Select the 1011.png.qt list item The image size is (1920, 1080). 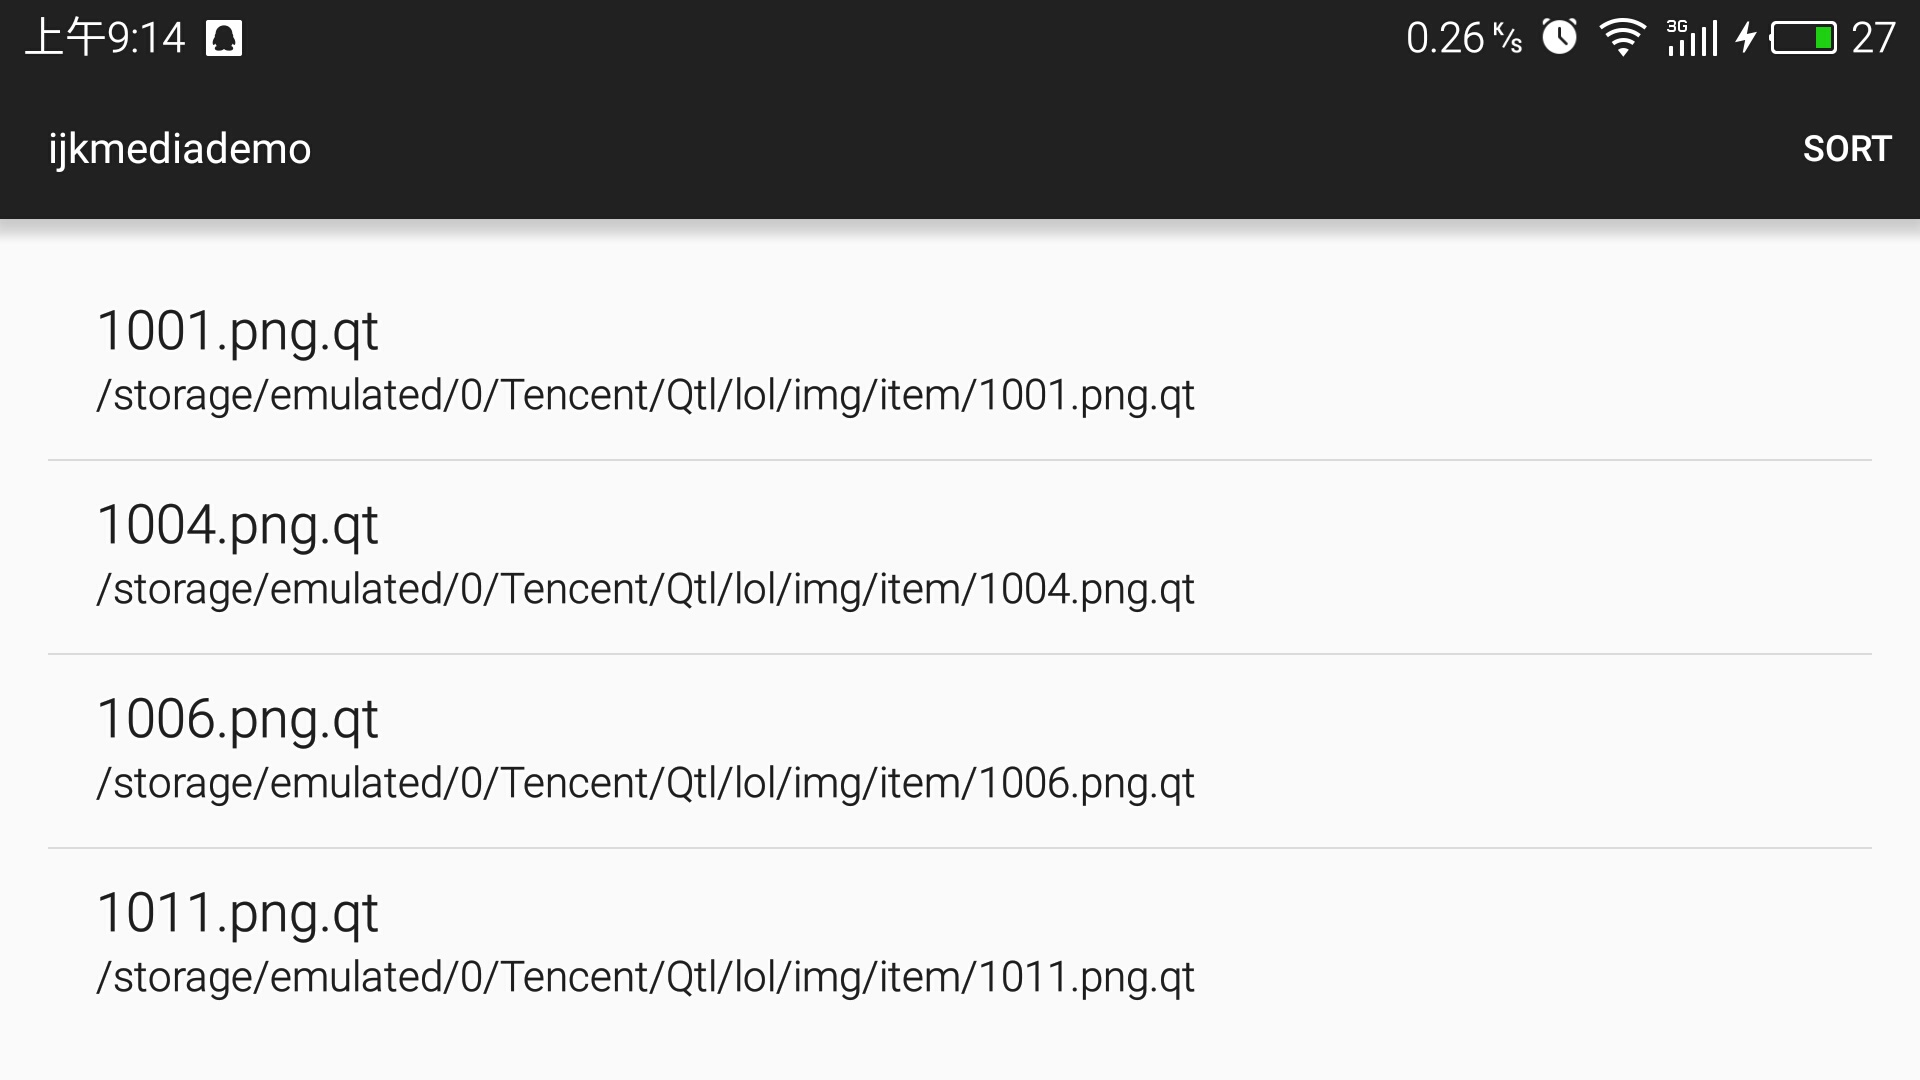click(960, 945)
